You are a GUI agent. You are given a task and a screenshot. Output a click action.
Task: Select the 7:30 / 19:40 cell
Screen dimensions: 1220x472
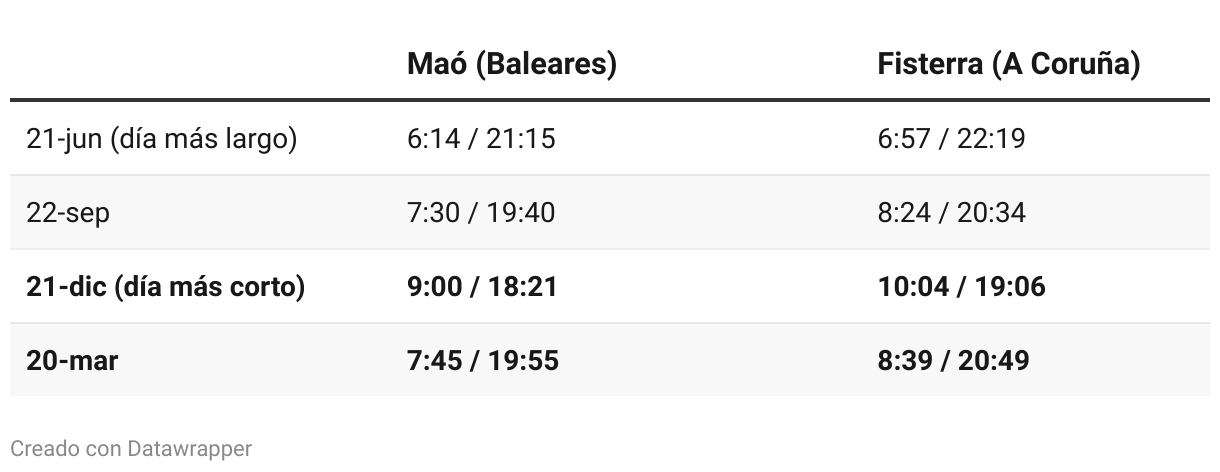[x=481, y=213]
